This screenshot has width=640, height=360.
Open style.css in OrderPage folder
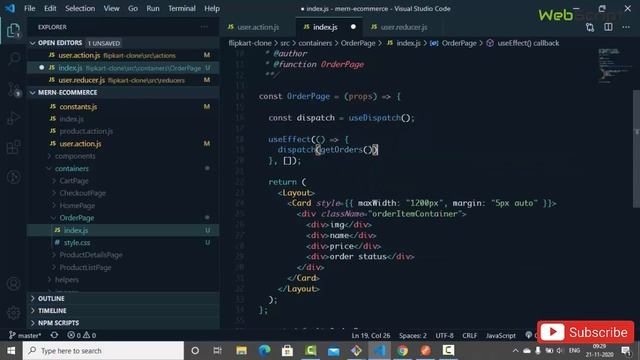pyautogui.click(x=77, y=243)
